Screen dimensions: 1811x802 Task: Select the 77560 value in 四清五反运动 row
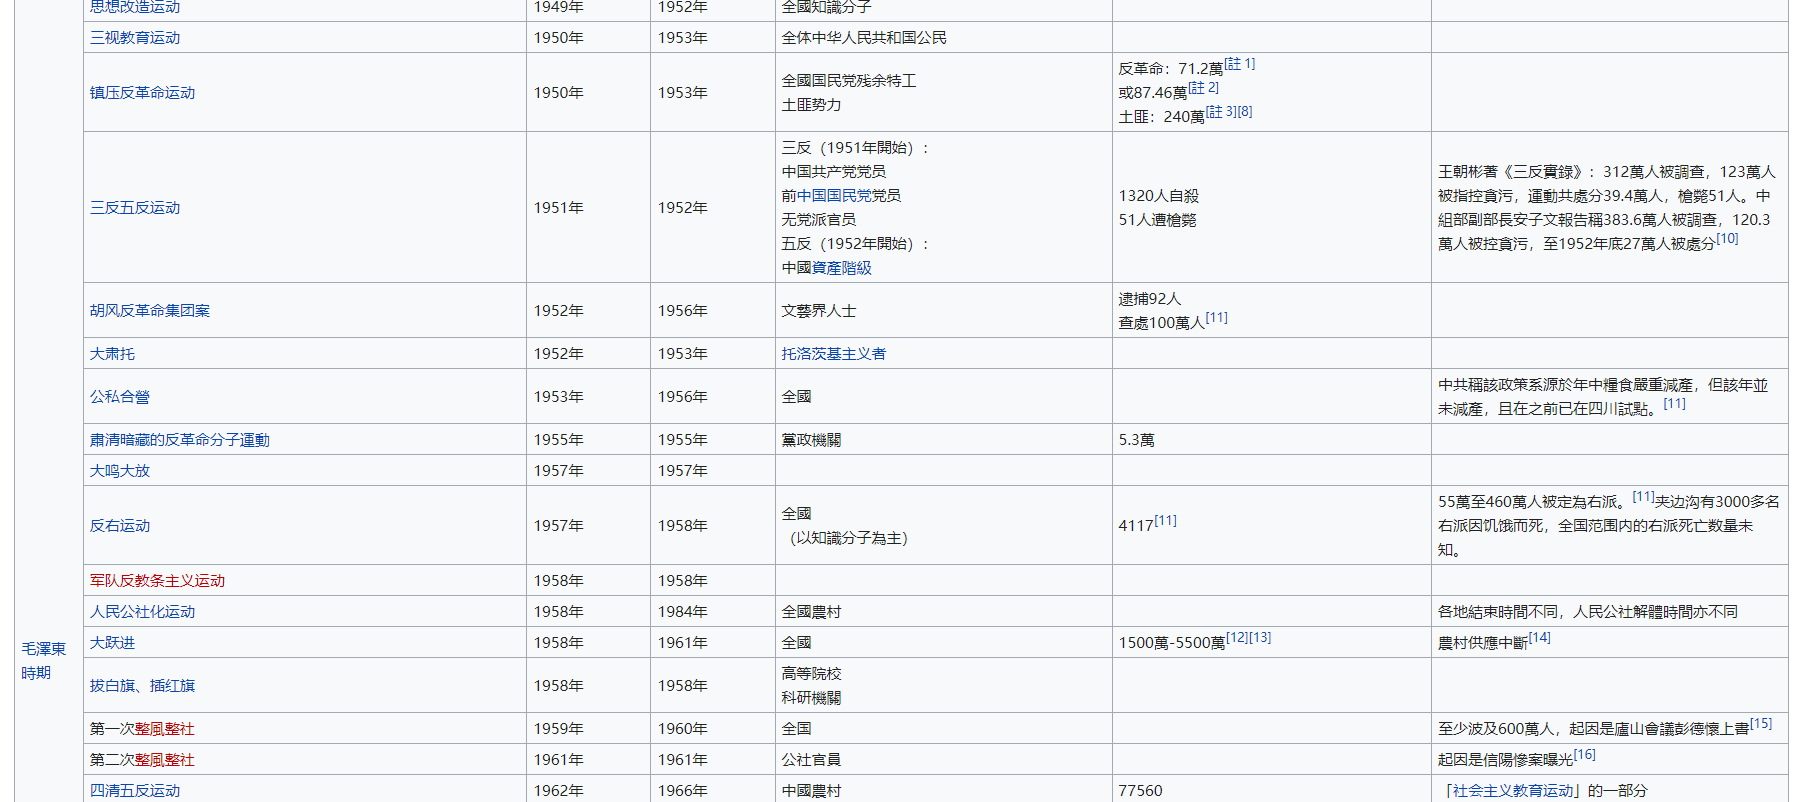coord(1140,791)
